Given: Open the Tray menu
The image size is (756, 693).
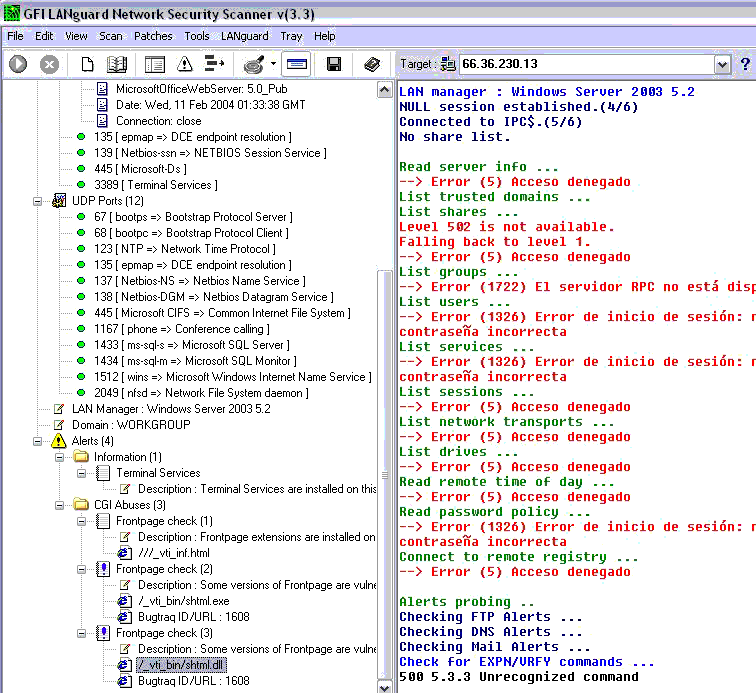Looking at the screenshot, I should click(291, 36).
